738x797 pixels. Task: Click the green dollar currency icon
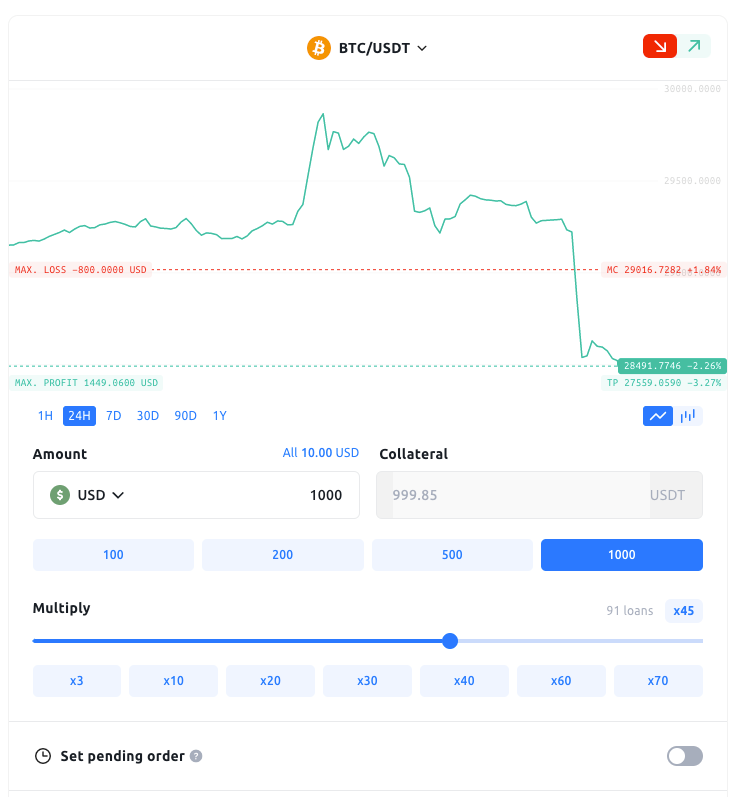[x=60, y=495]
